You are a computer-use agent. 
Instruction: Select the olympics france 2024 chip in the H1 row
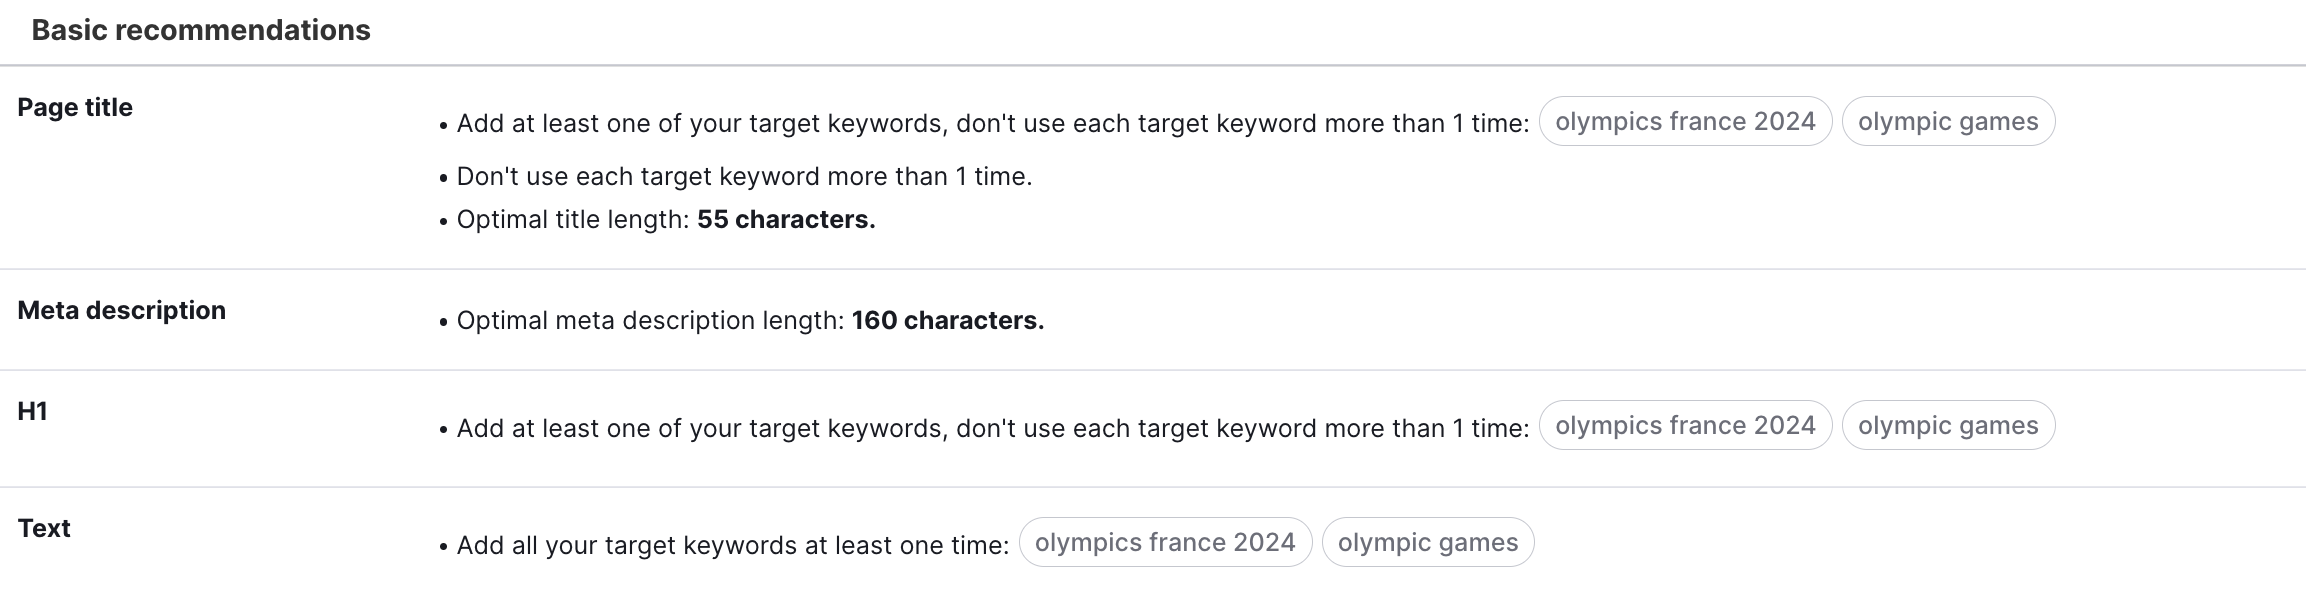(1685, 425)
